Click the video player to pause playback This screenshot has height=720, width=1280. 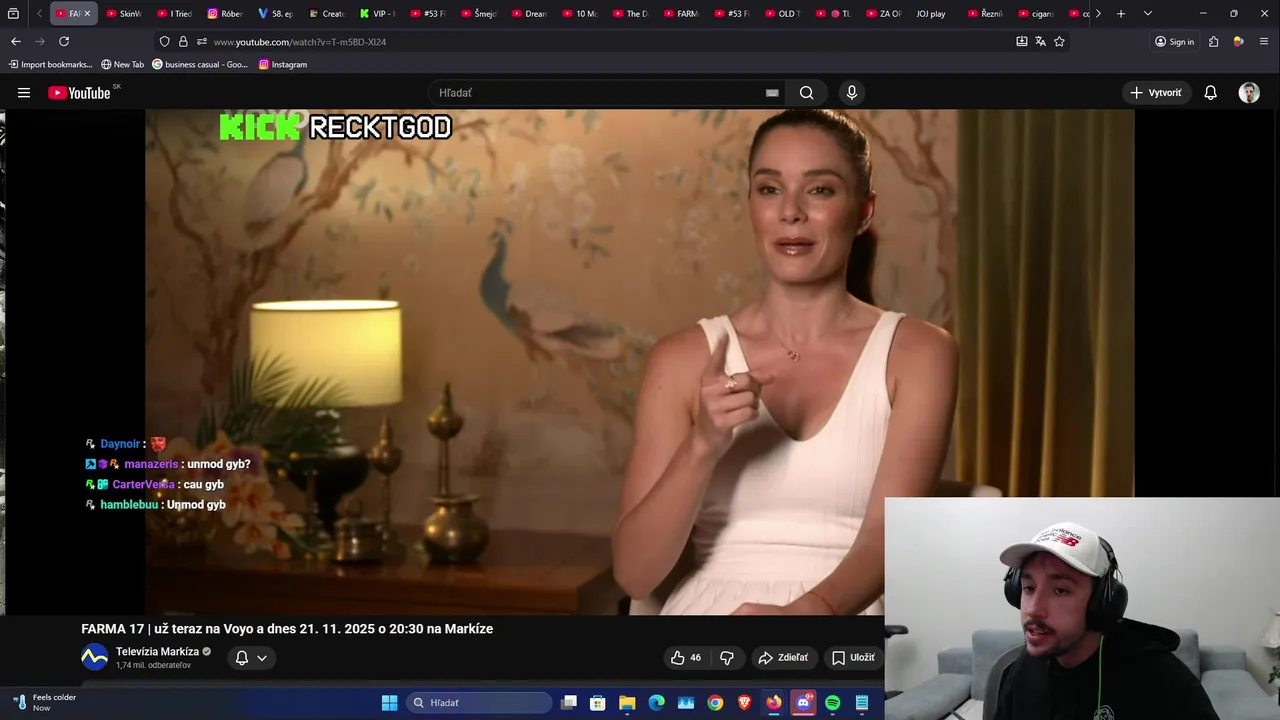(x=640, y=362)
